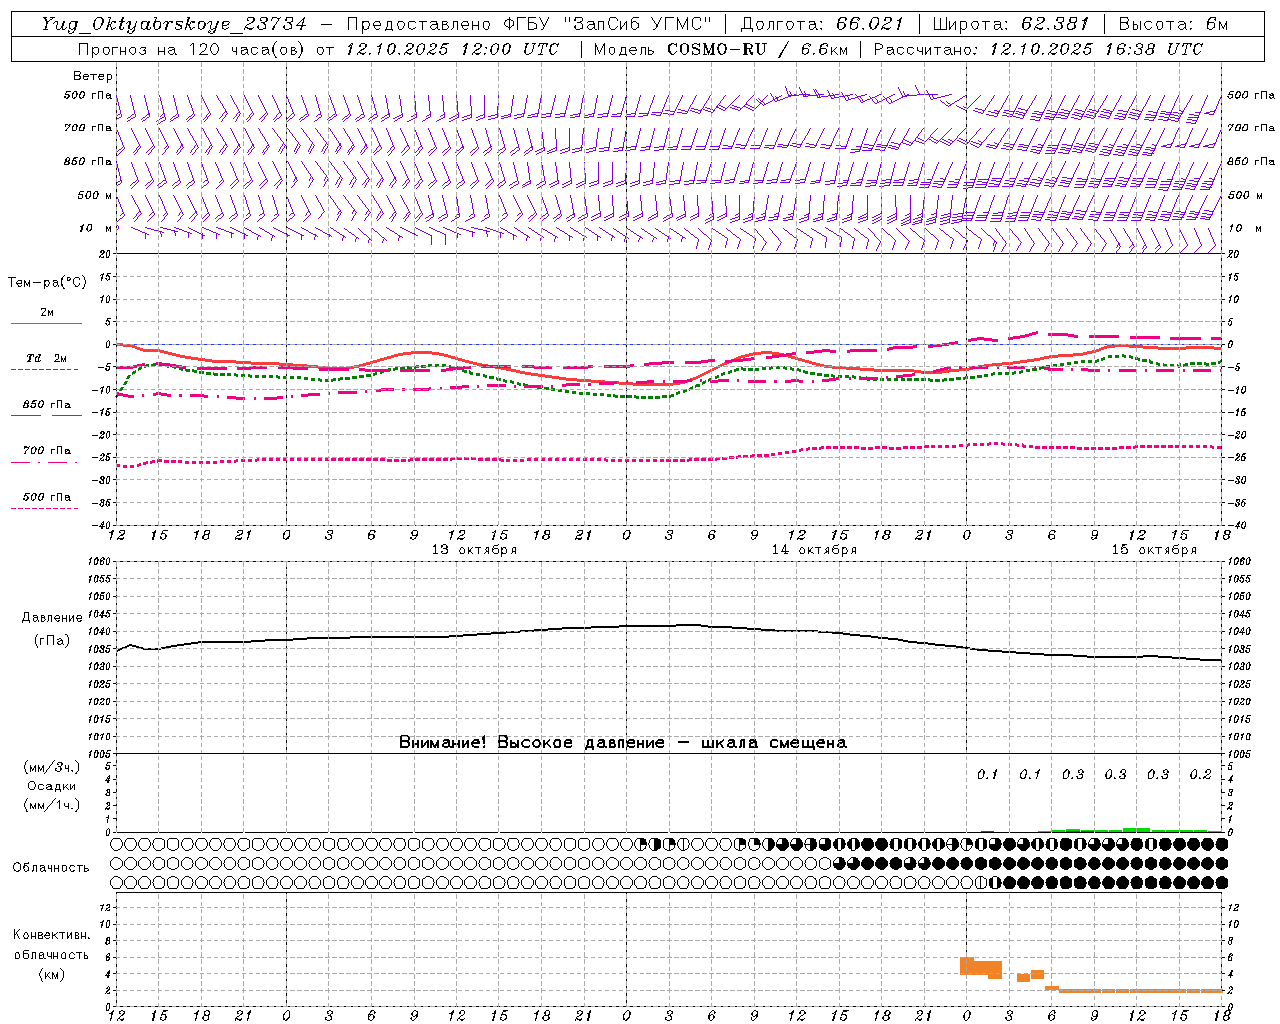Click the green precipitation bar in Осадки panel
Image resolution: width=1280 pixels, height=1024 pixels.
coord(1136,829)
